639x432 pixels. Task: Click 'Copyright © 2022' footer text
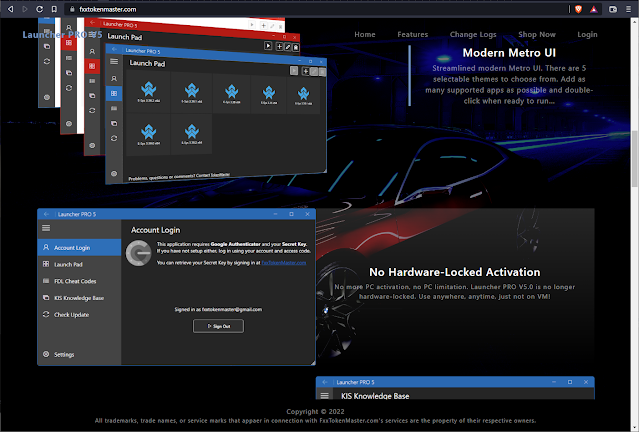coord(315,412)
